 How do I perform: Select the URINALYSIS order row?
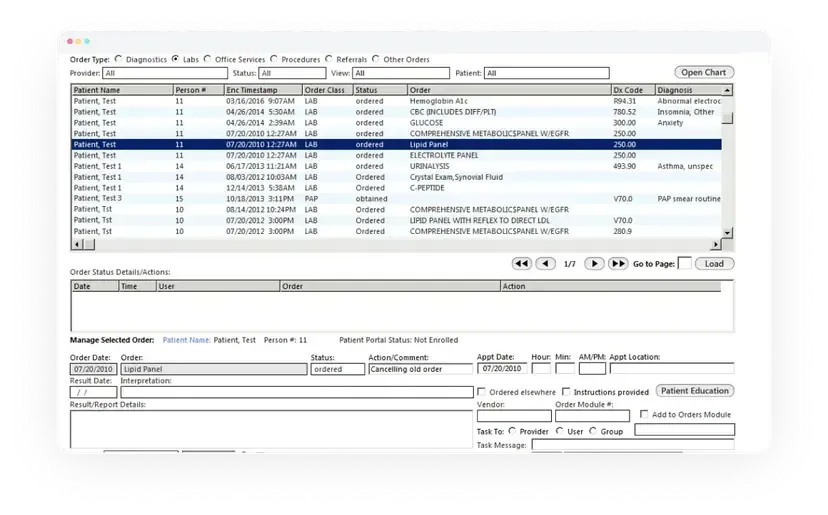coord(396,166)
